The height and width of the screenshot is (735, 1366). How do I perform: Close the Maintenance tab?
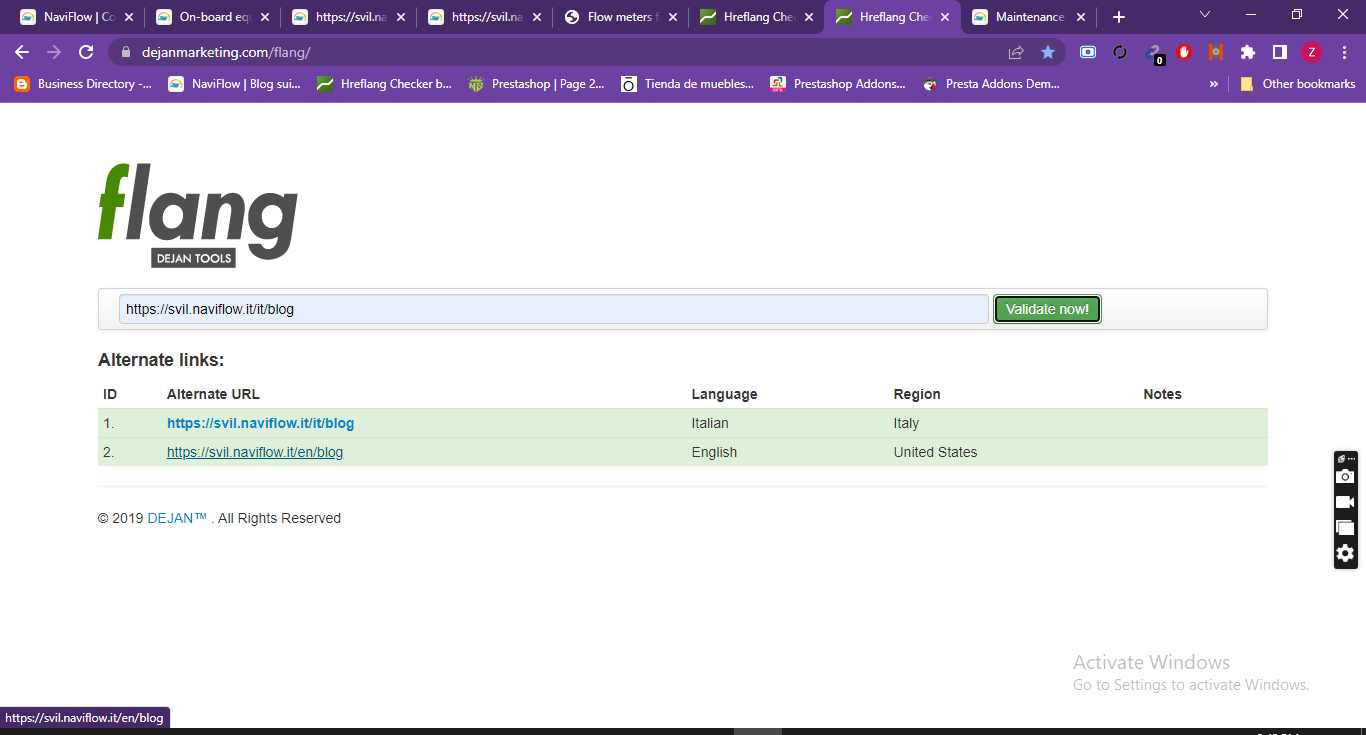click(x=1080, y=17)
